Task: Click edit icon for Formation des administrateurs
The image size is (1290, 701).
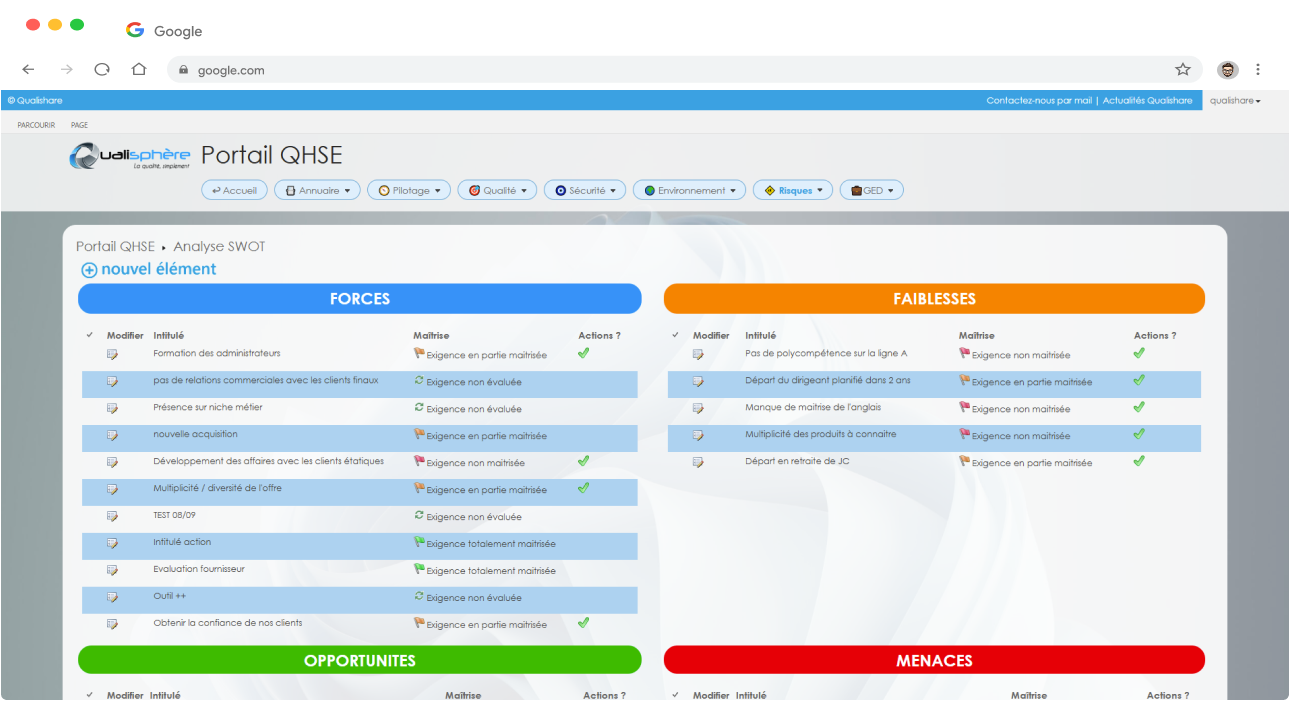Action: click(112, 354)
